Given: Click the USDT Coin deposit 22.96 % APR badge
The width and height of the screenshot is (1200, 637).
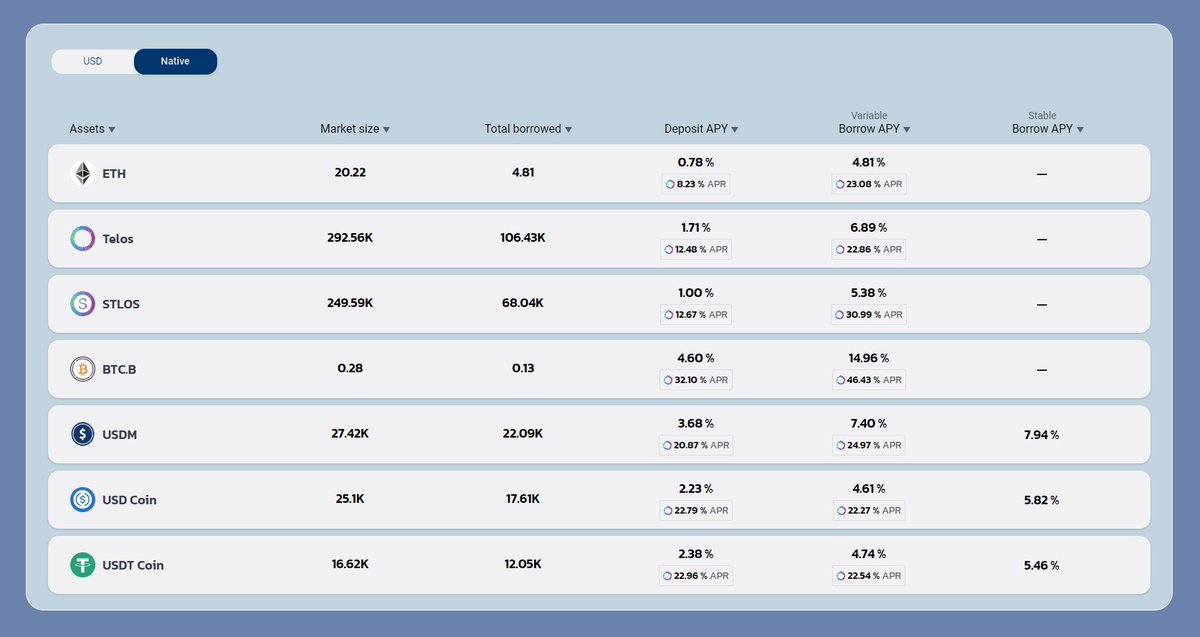Looking at the screenshot, I should pos(696,575).
